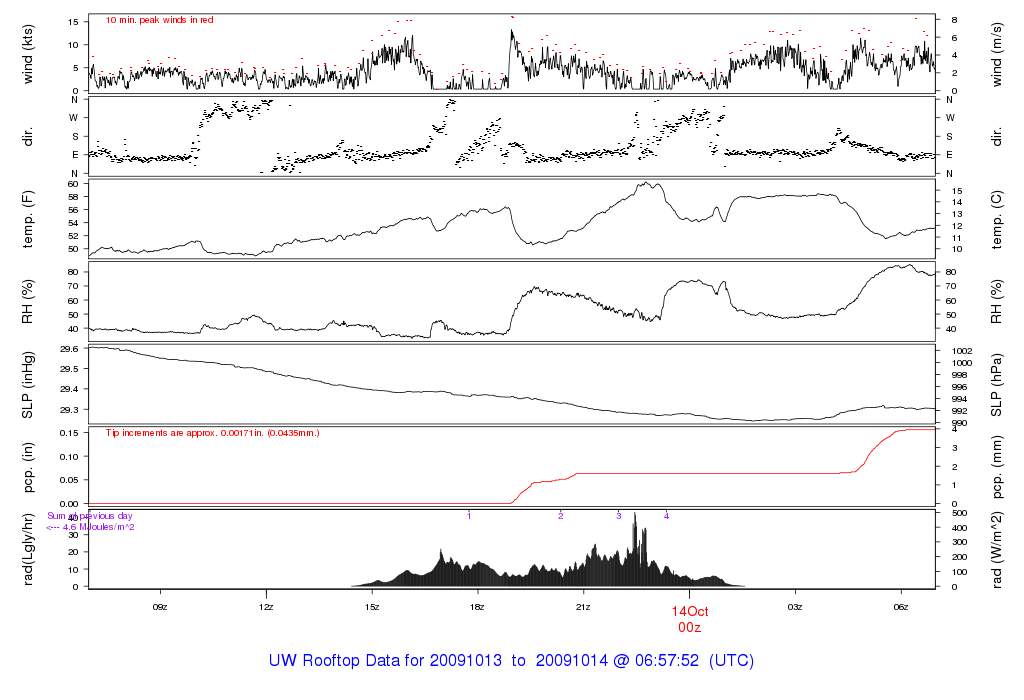Click the '10 min. peak winds in red' note
Image resolution: width=1024 pixels, height=700 pixels.
coord(159,20)
